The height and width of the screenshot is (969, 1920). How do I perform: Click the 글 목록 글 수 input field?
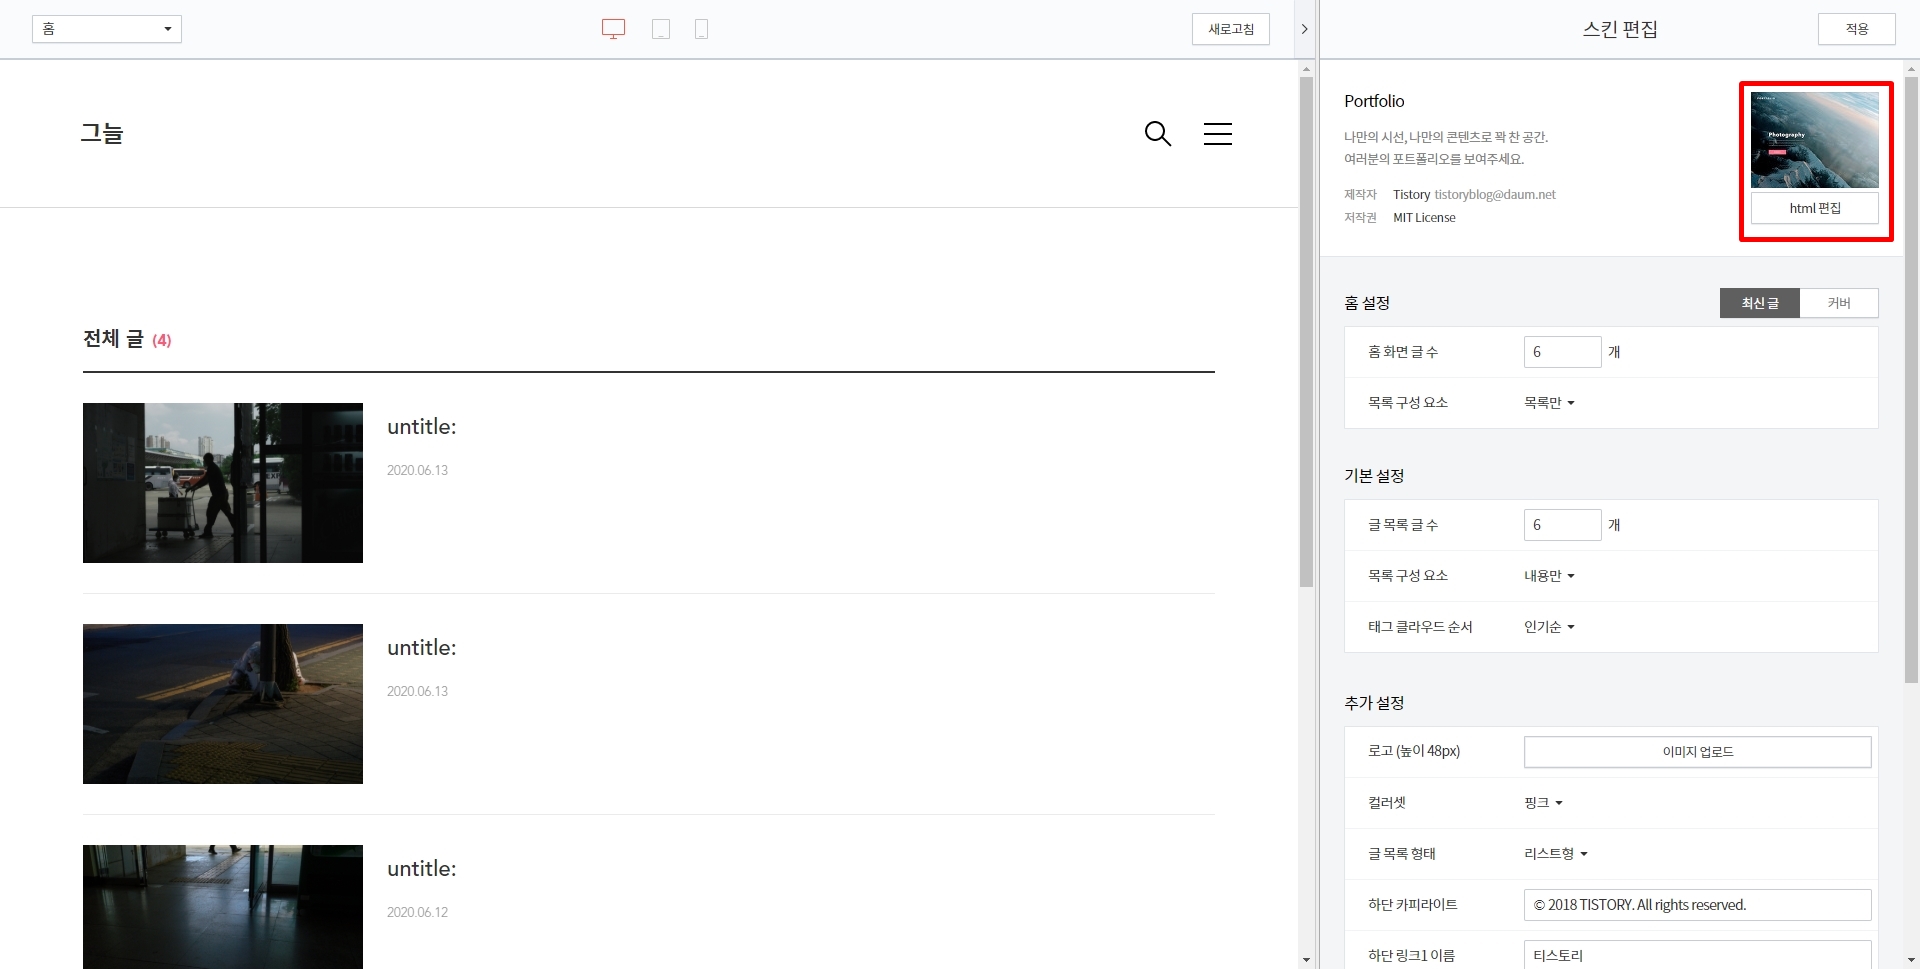pos(1562,525)
